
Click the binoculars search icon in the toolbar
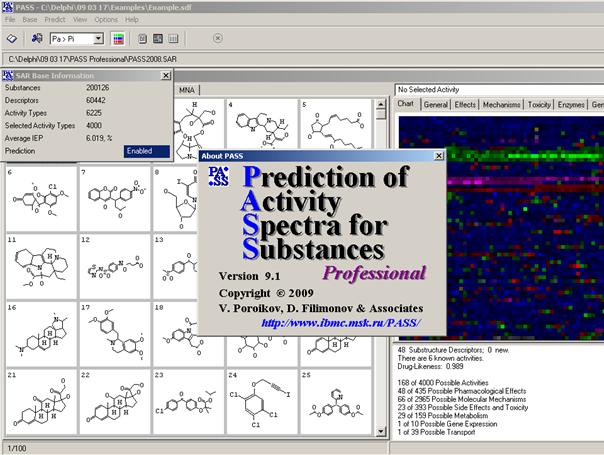(x=37, y=39)
